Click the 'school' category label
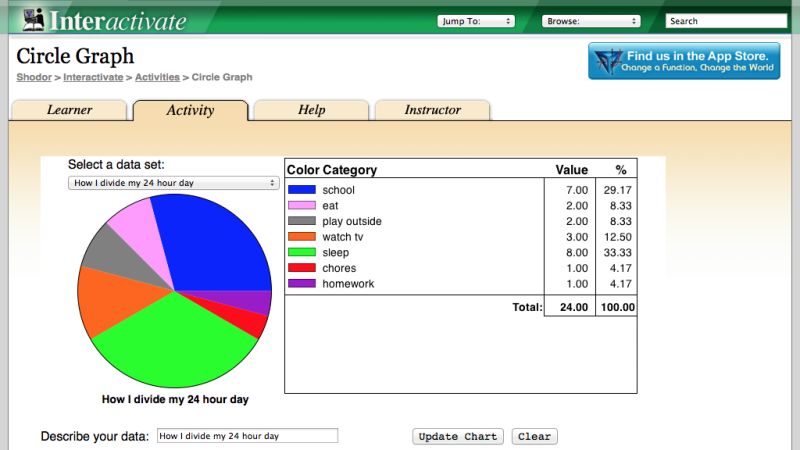The image size is (800, 450). tap(338, 190)
